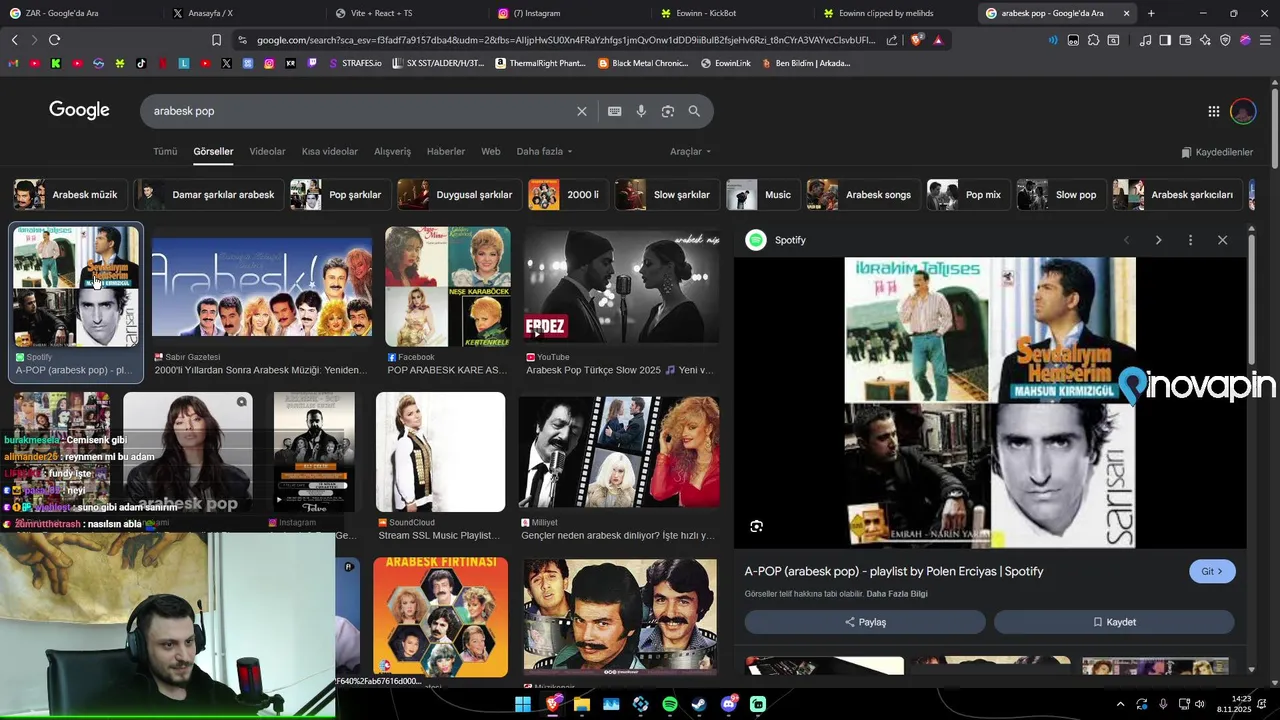Select the 2000 li filter chip

click(x=568, y=195)
